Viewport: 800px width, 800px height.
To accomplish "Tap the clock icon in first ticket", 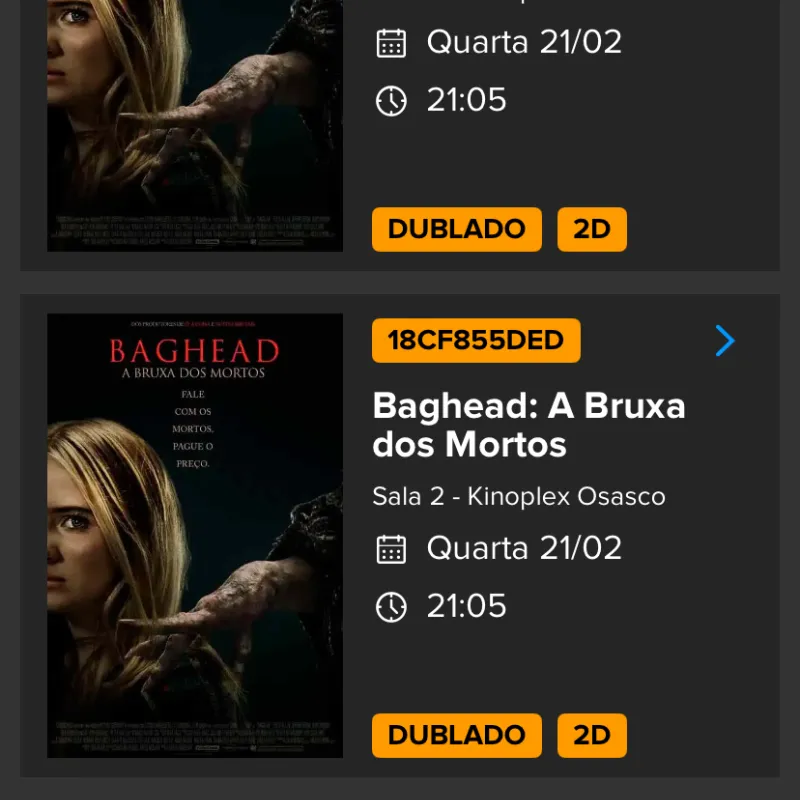I will click(x=391, y=101).
